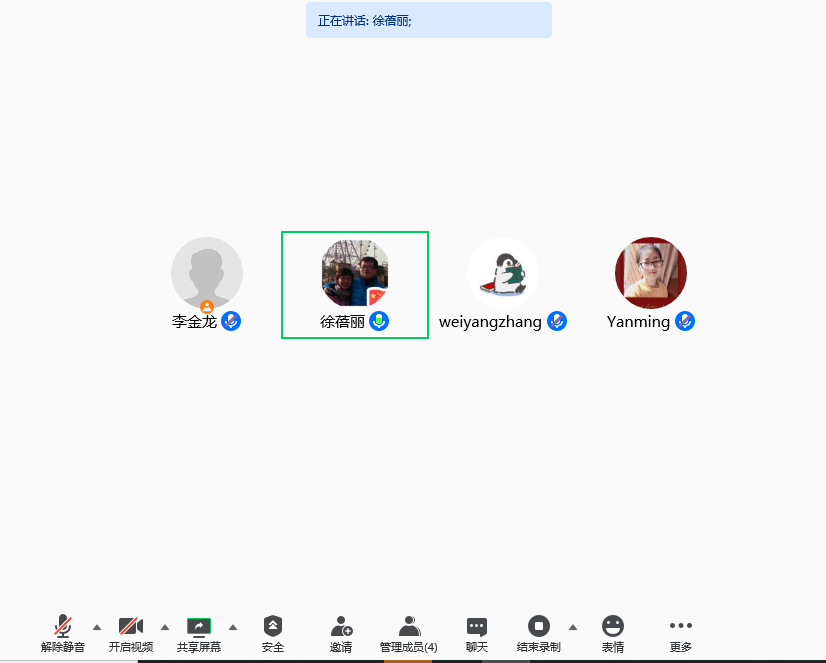Open the 聊天 chat bubble icon
Image resolution: width=826 pixels, height=663 pixels.
[x=477, y=627]
